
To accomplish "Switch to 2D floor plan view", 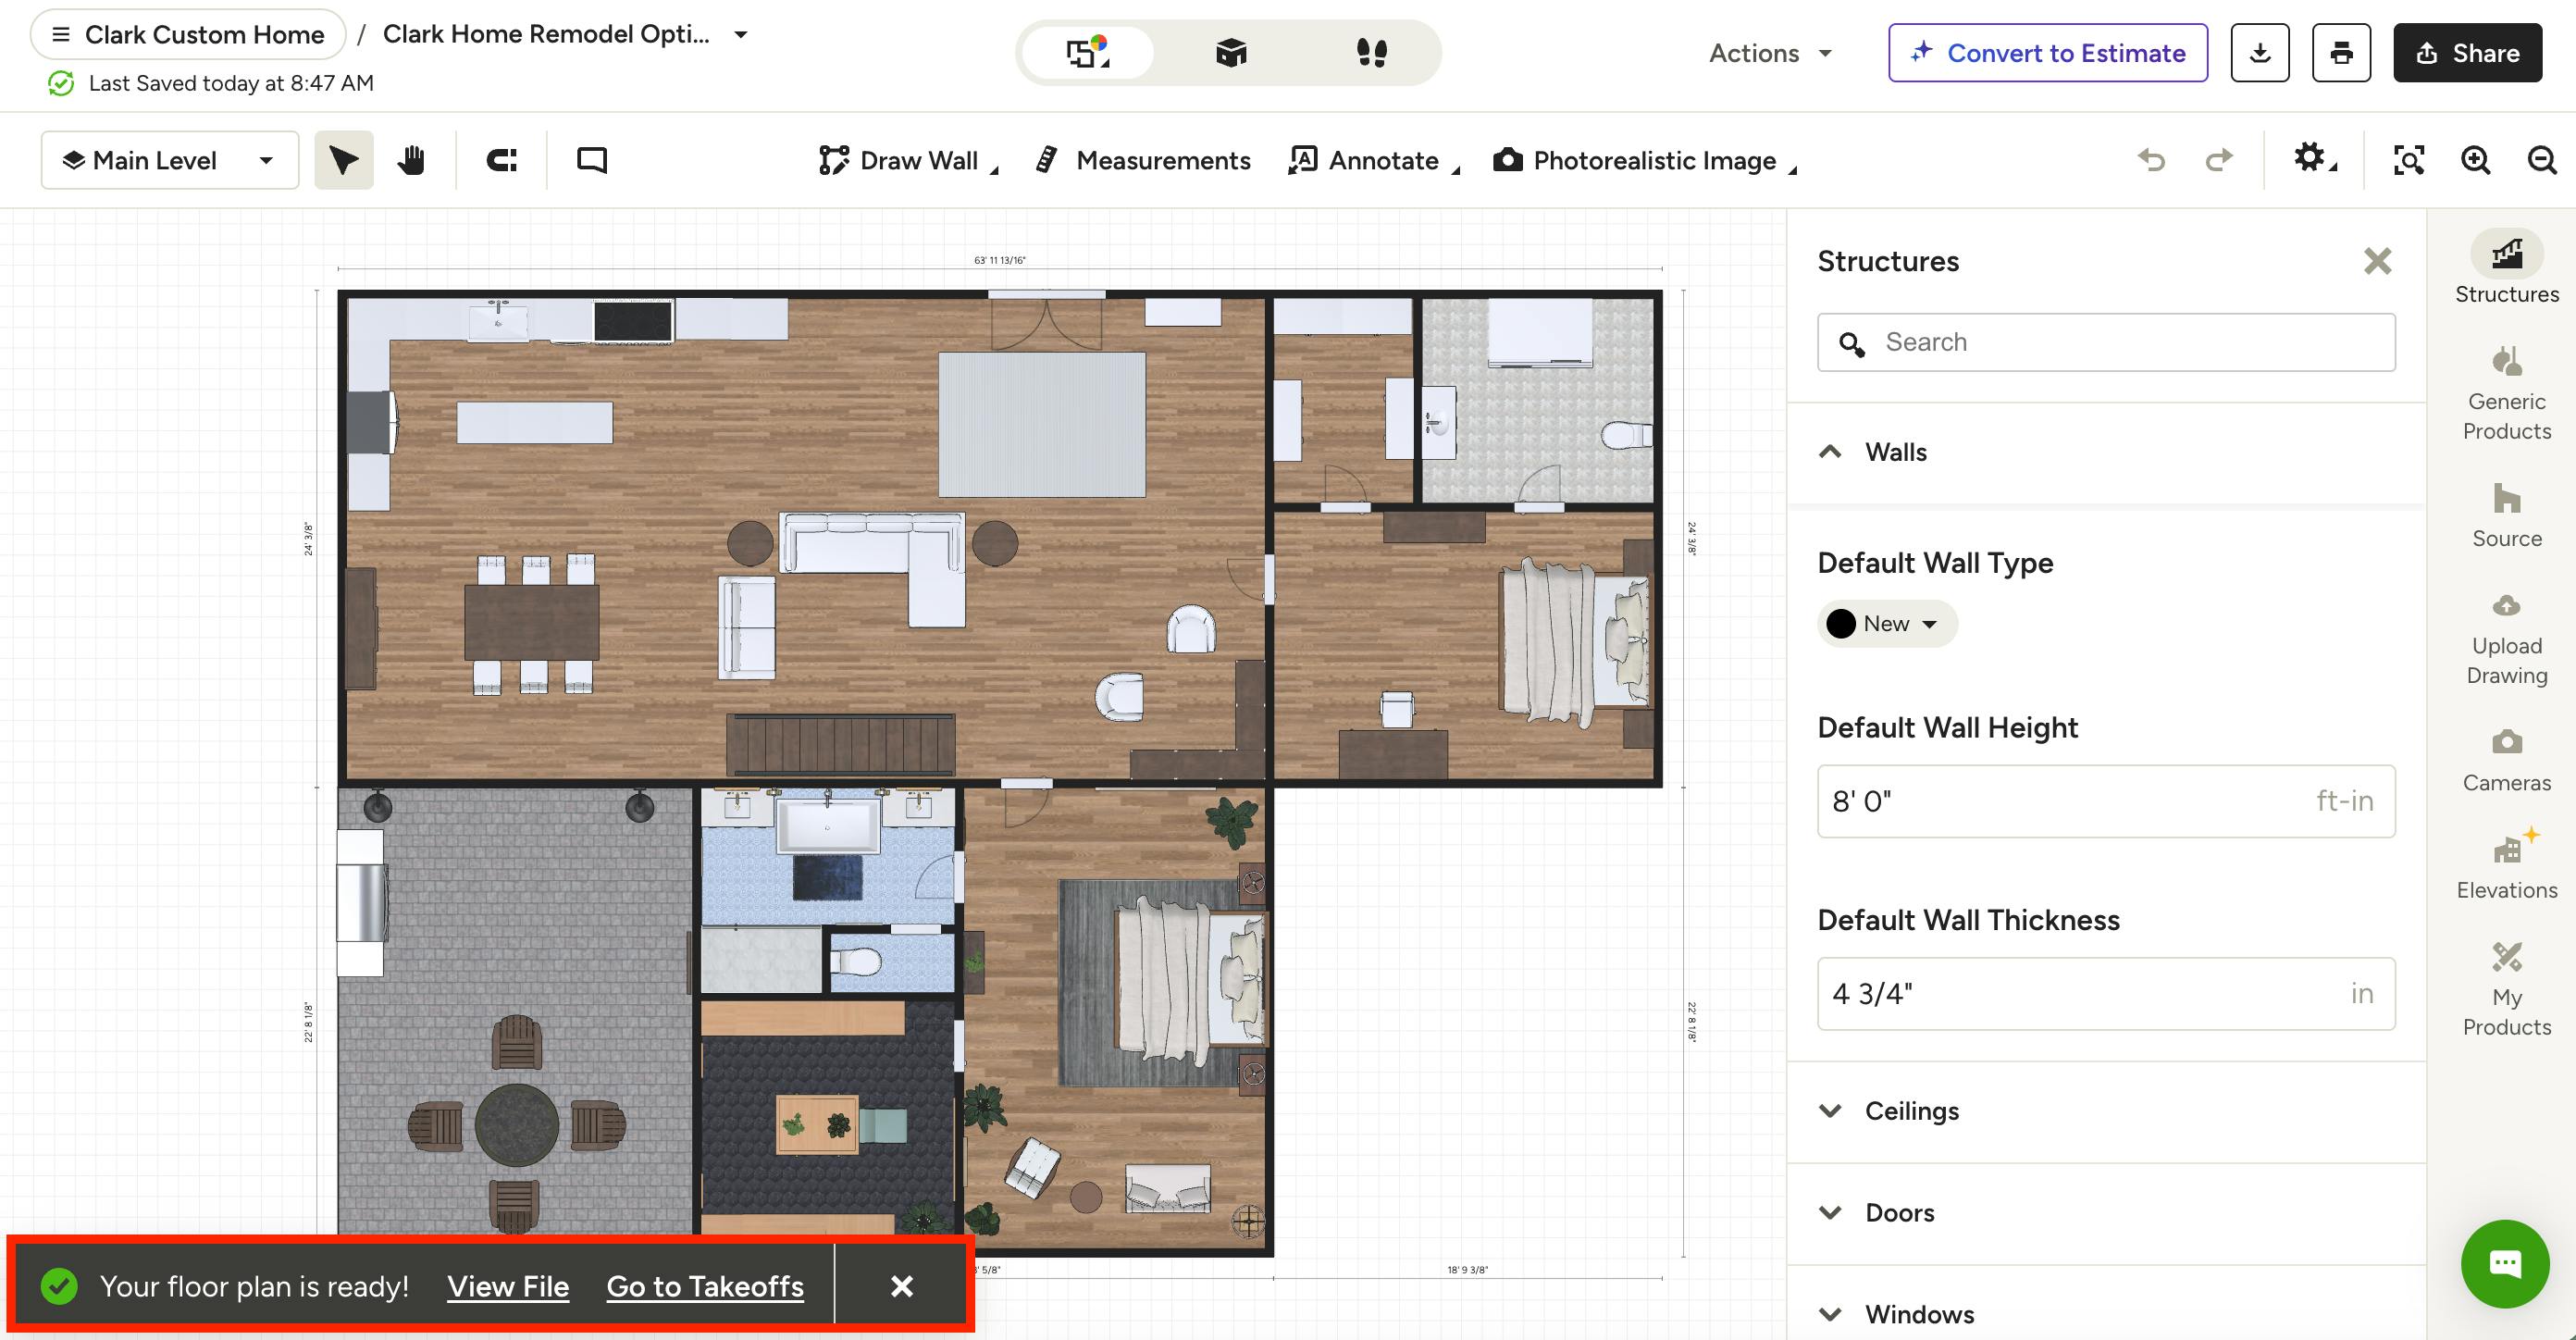I will (1088, 52).
